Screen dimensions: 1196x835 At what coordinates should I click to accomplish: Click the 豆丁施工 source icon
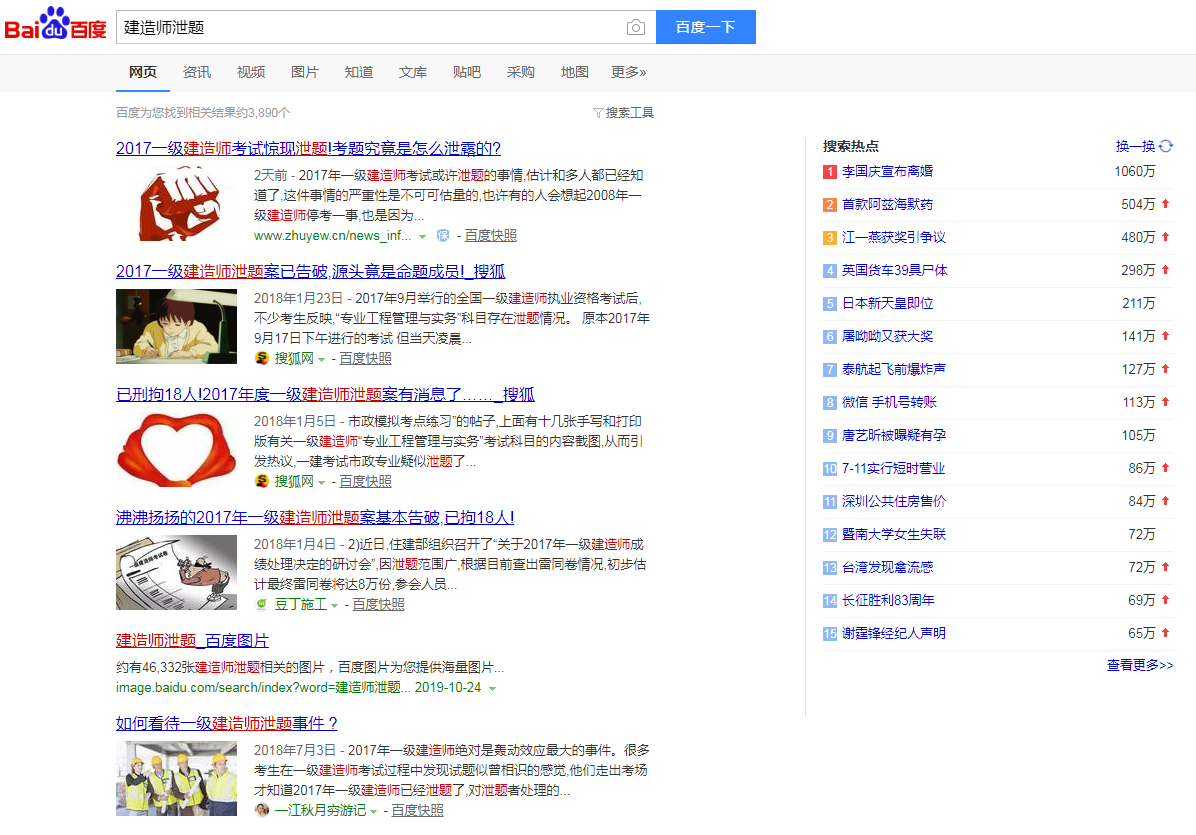pyautogui.click(x=262, y=604)
